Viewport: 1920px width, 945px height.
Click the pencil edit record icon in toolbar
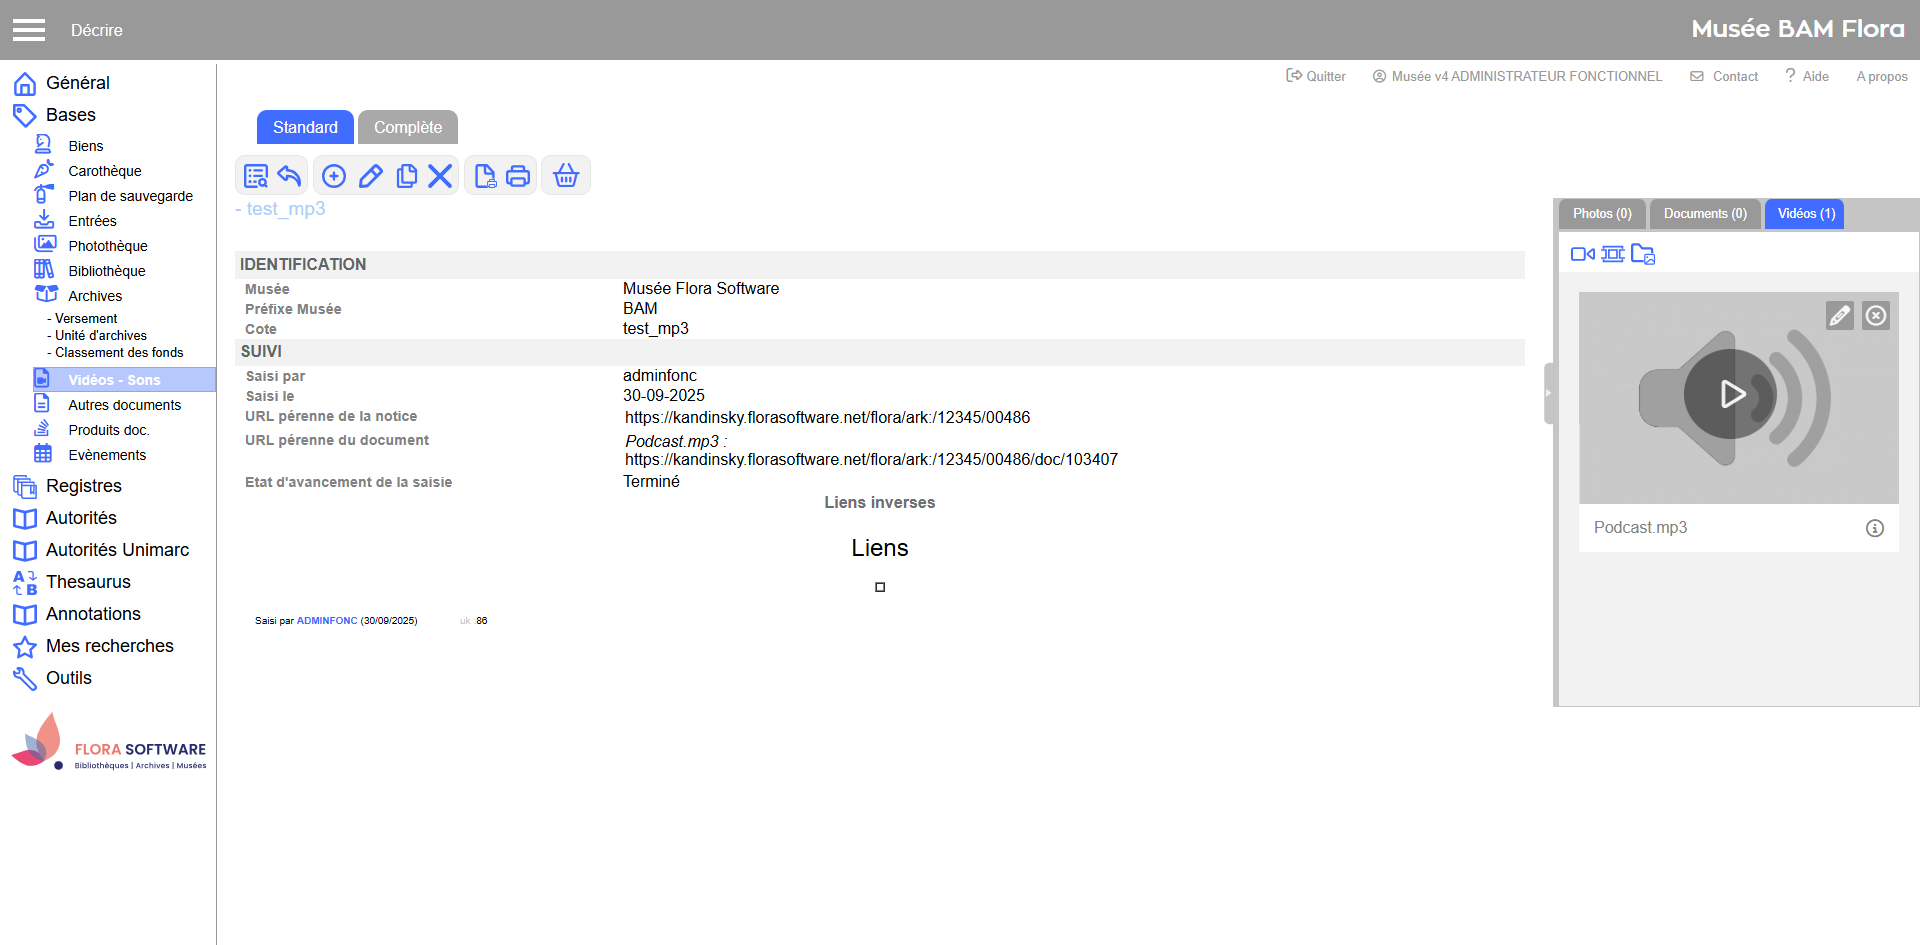[x=370, y=176]
